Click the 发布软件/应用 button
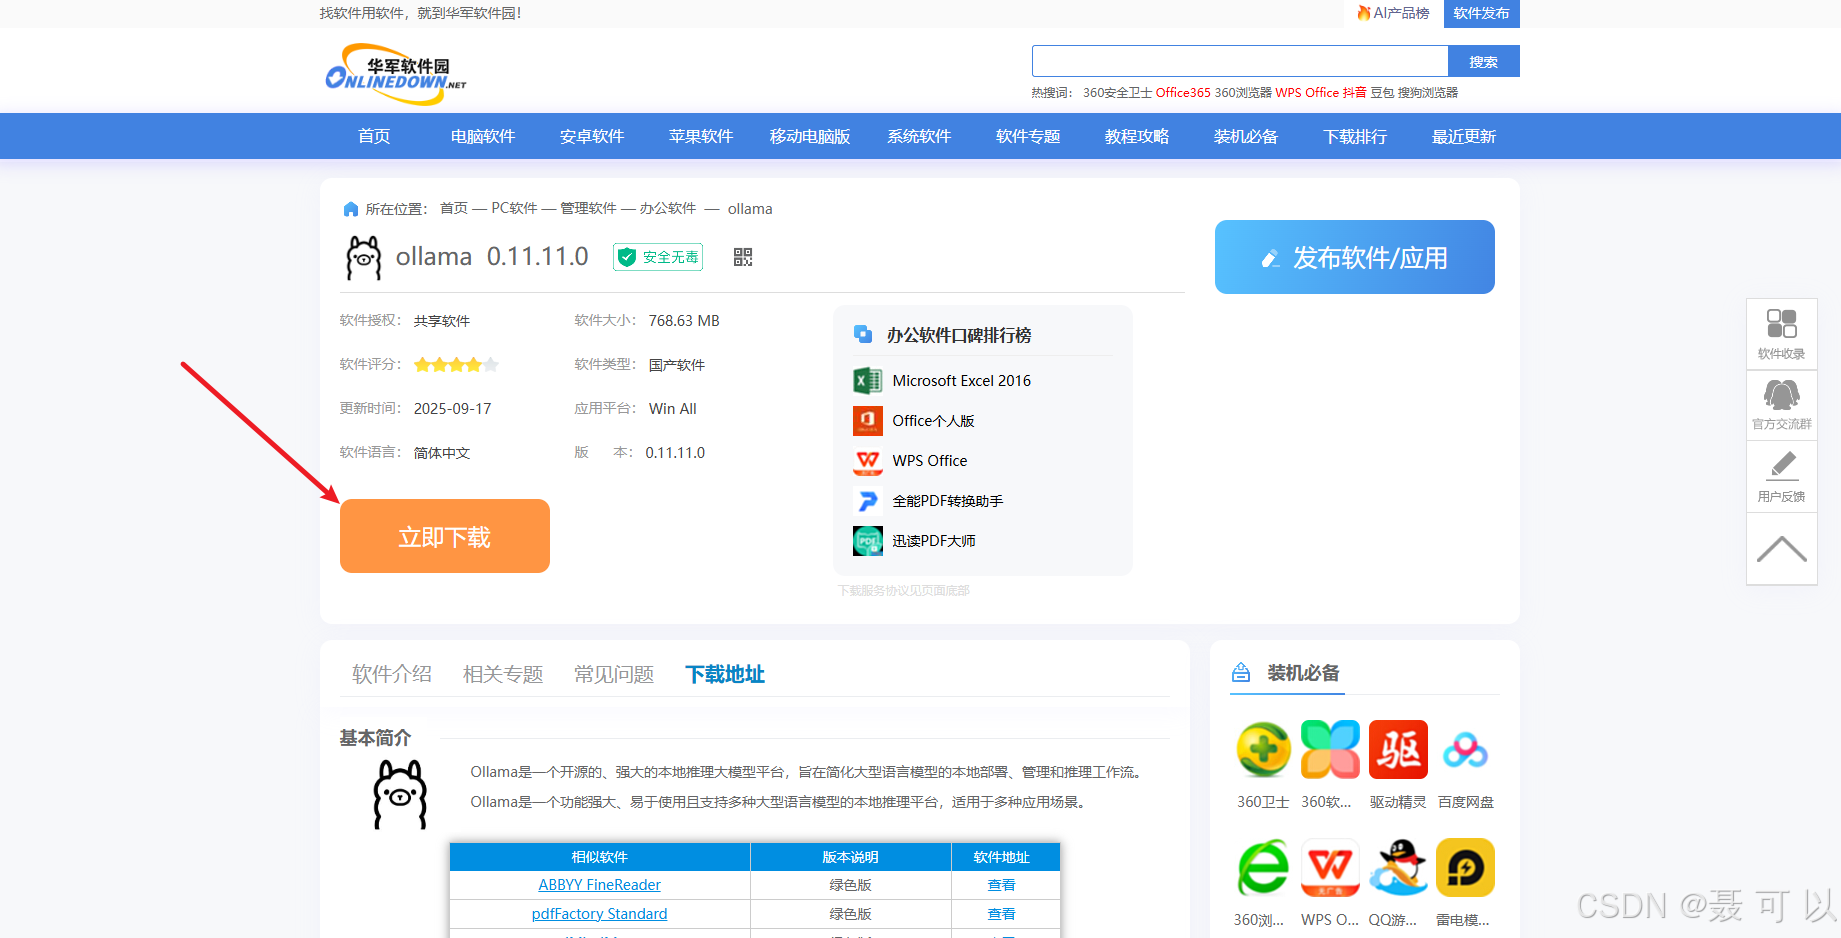Viewport: 1841px width, 938px height. coord(1355,257)
